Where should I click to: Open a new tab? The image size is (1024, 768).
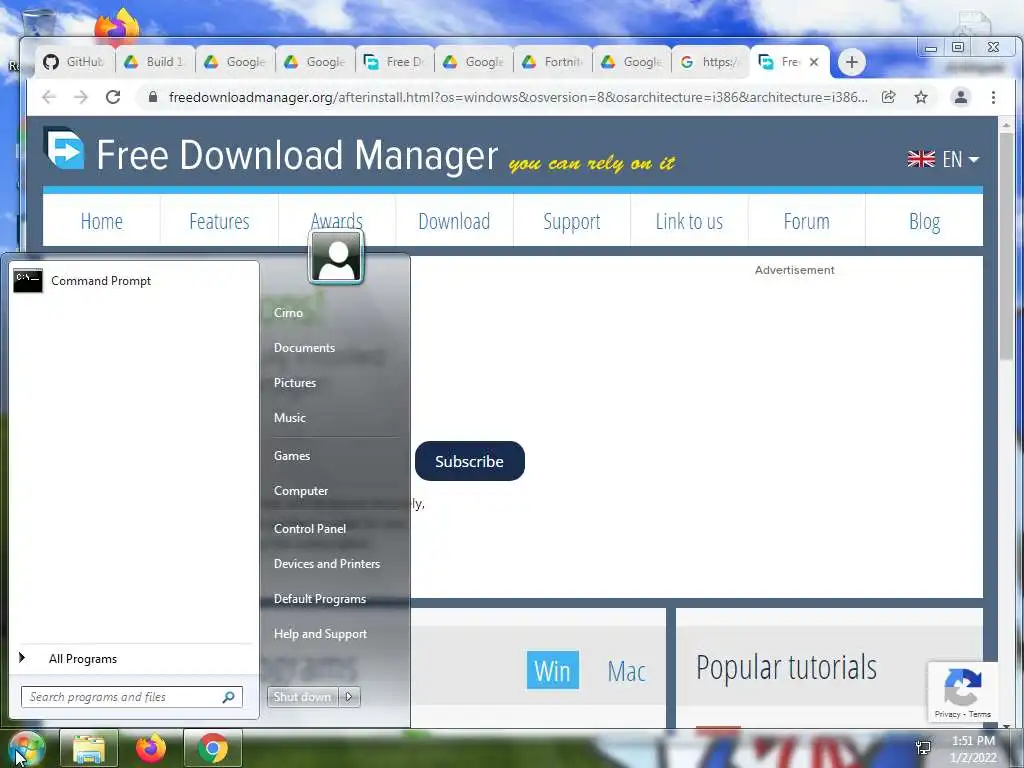851,62
